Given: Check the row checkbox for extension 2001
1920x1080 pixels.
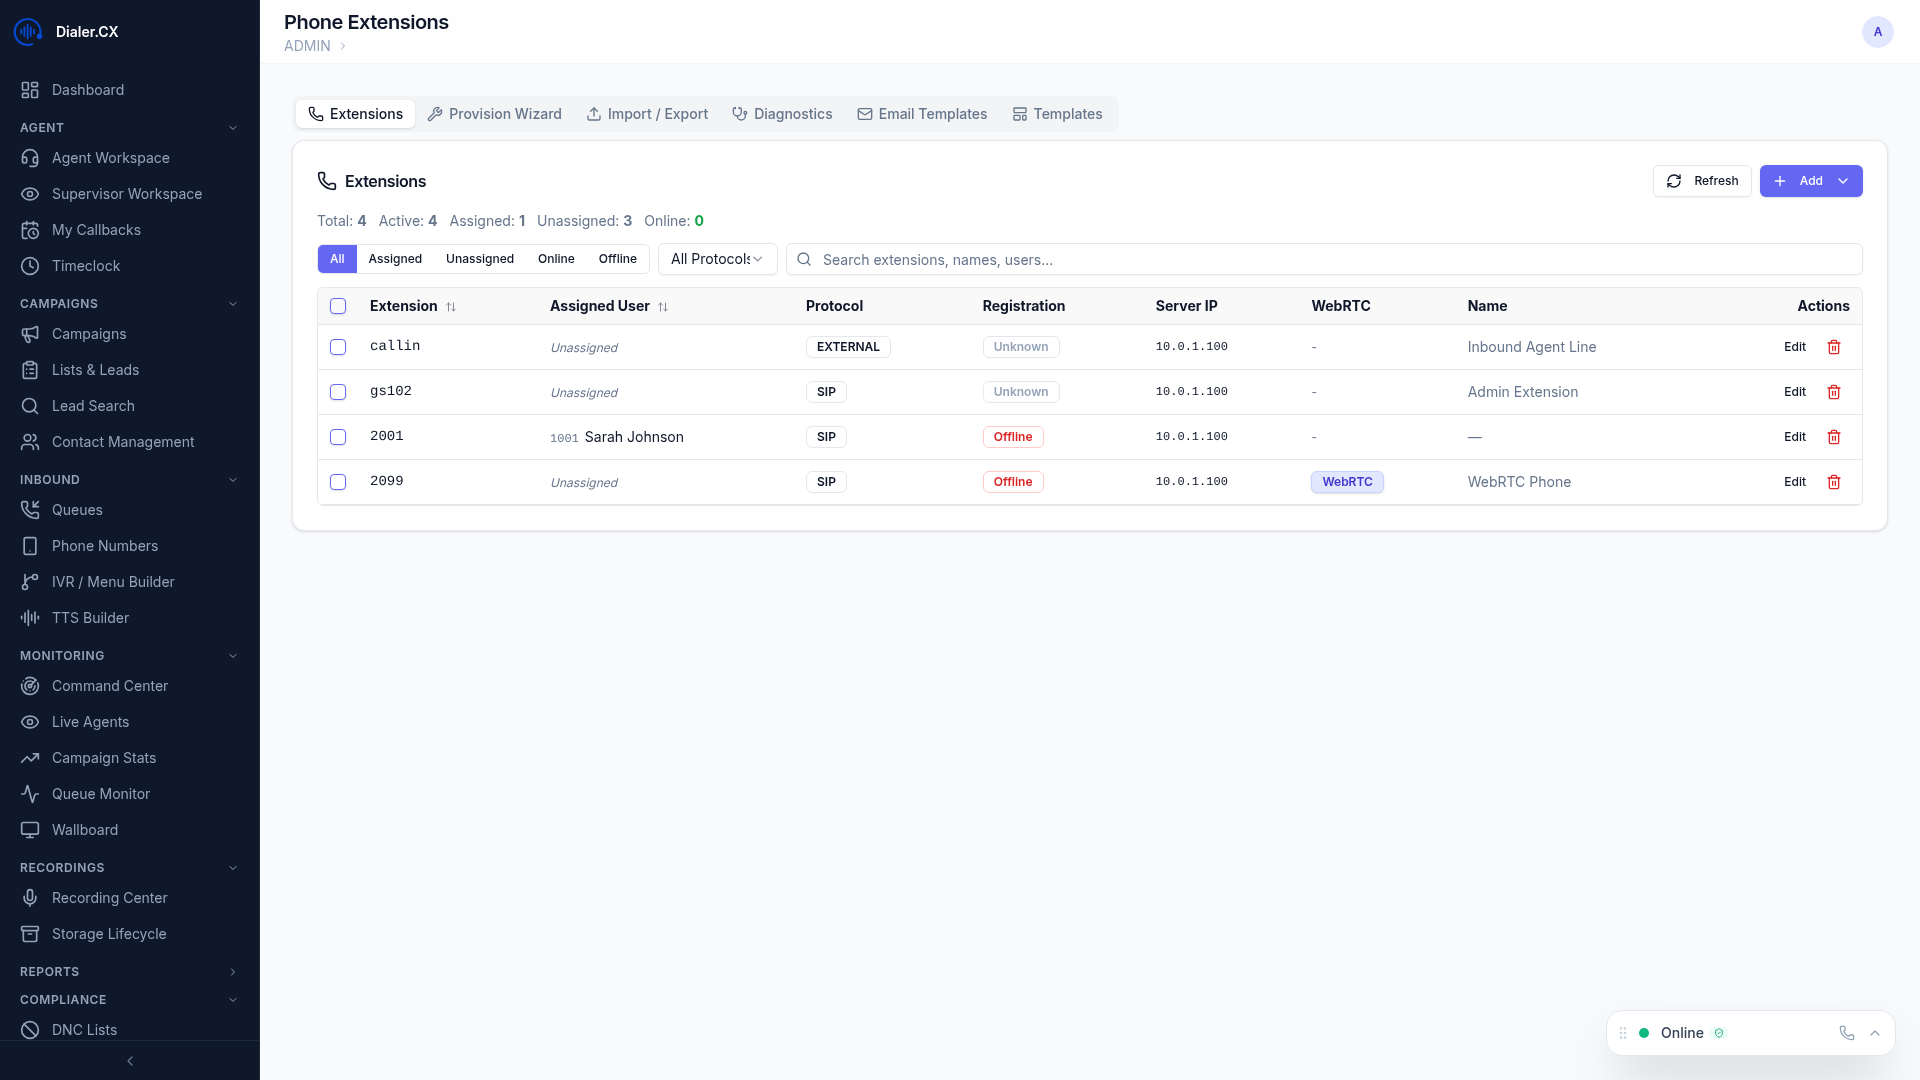Looking at the screenshot, I should pyautogui.click(x=337, y=437).
